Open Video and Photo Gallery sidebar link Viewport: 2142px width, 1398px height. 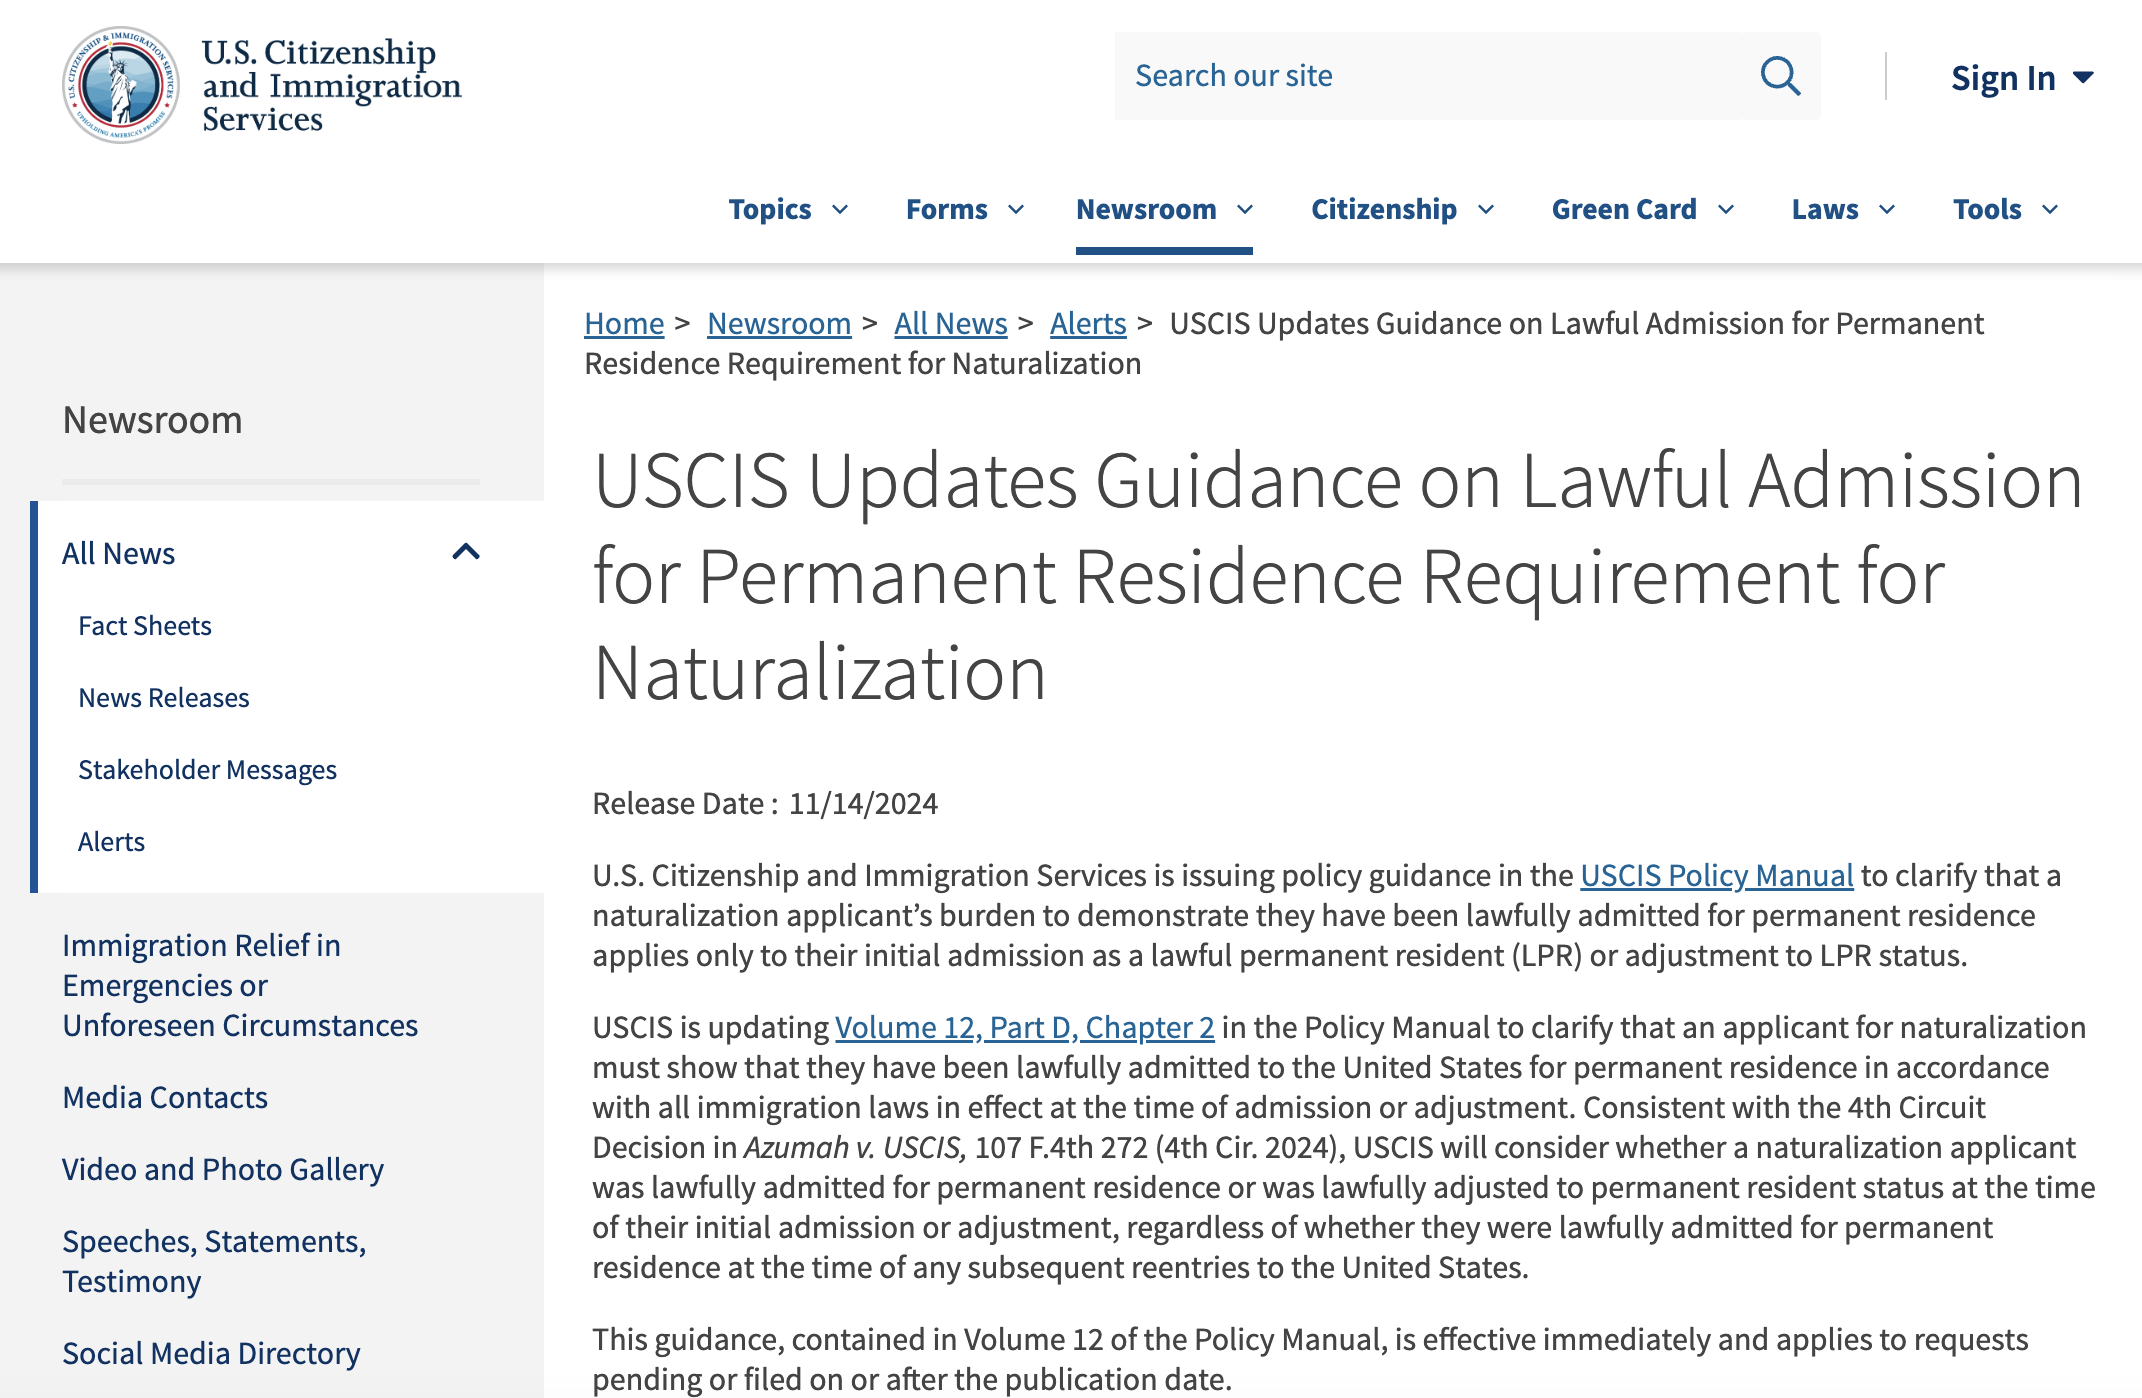click(x=223, y=1169)
